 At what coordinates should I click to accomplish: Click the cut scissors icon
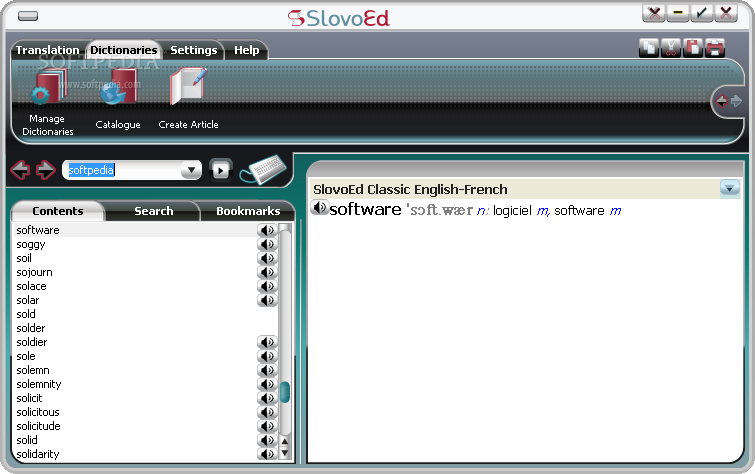click(671, 48)
